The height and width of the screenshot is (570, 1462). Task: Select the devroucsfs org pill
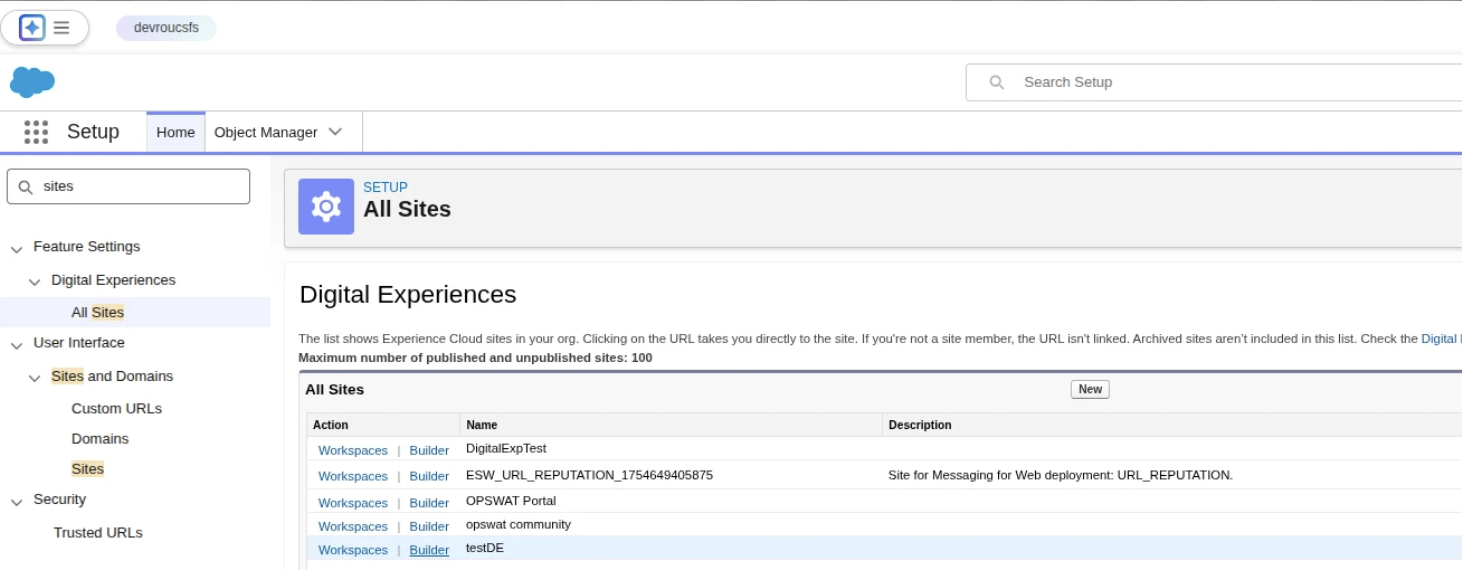tap(166, 28)
